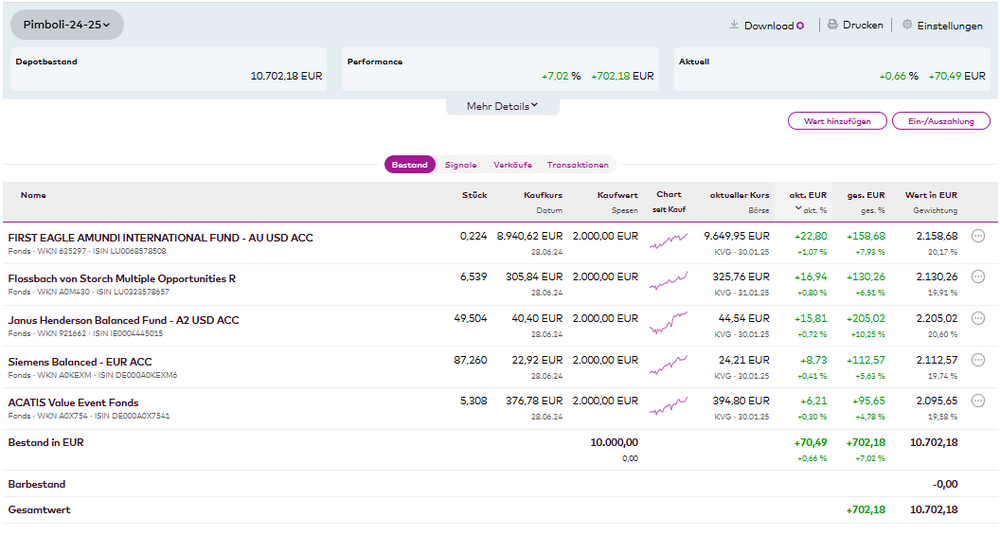Image resolution: width=1000 pixels, height=535 pixels.
Task: Click the Ein-/Auszahlung button
Action: pyautogui.click(x=940, y=121)
